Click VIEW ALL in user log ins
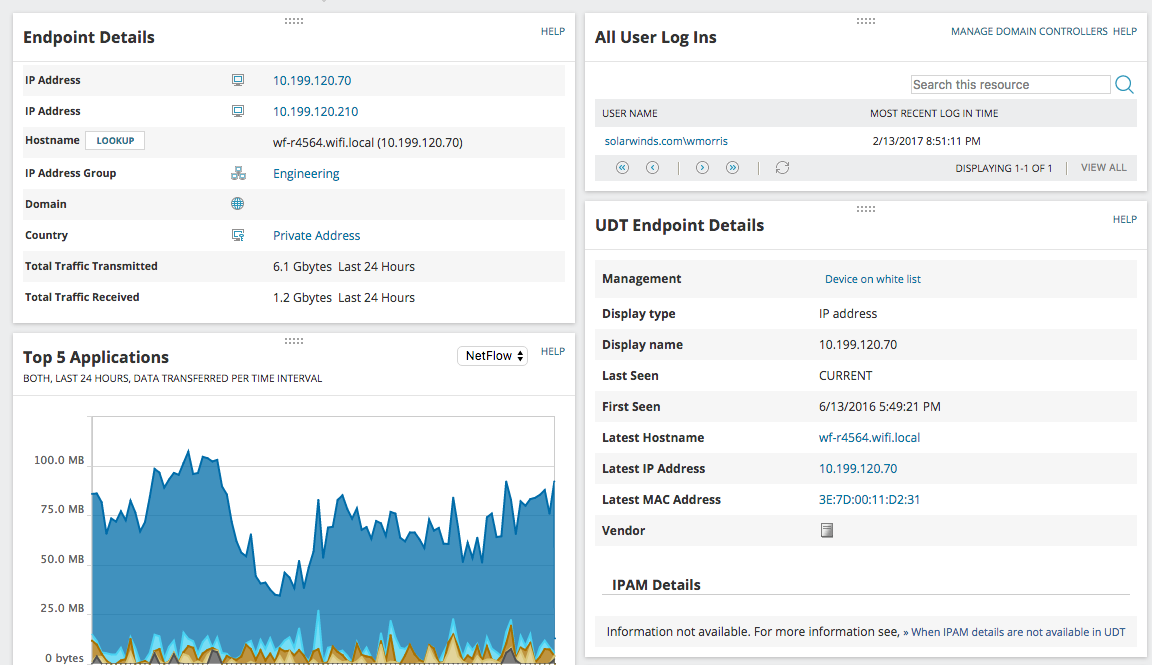The height and width of the screenshot is (665, 1152). [1103, 168]
